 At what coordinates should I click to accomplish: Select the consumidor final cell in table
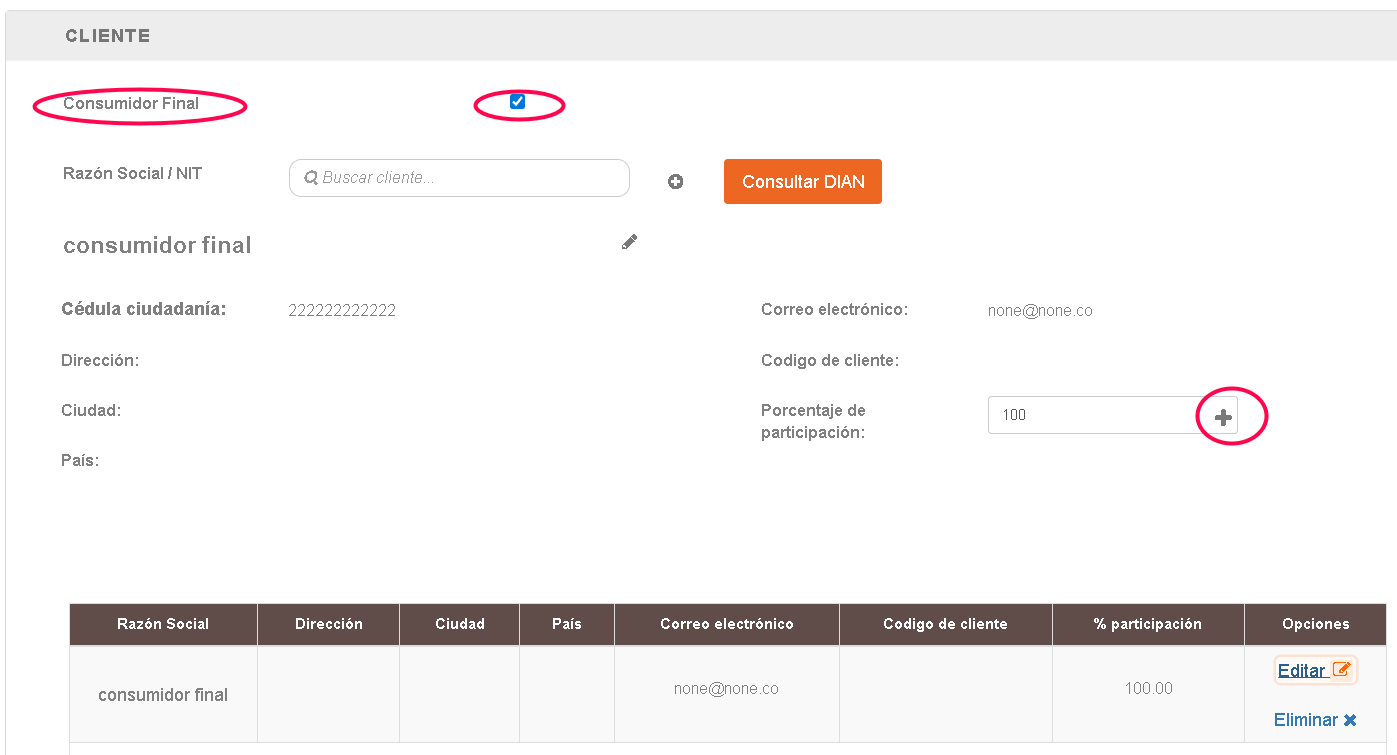tap(163, 695)
